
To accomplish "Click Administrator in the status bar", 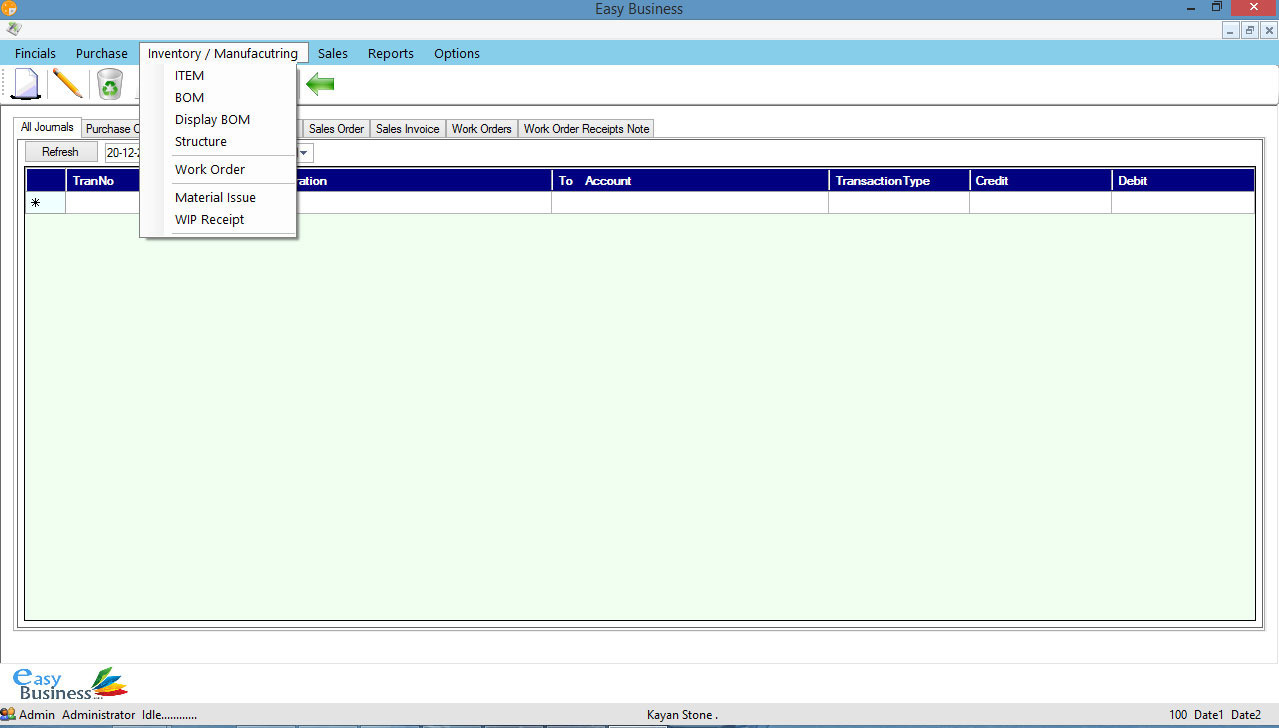I will tap(98, 715).
